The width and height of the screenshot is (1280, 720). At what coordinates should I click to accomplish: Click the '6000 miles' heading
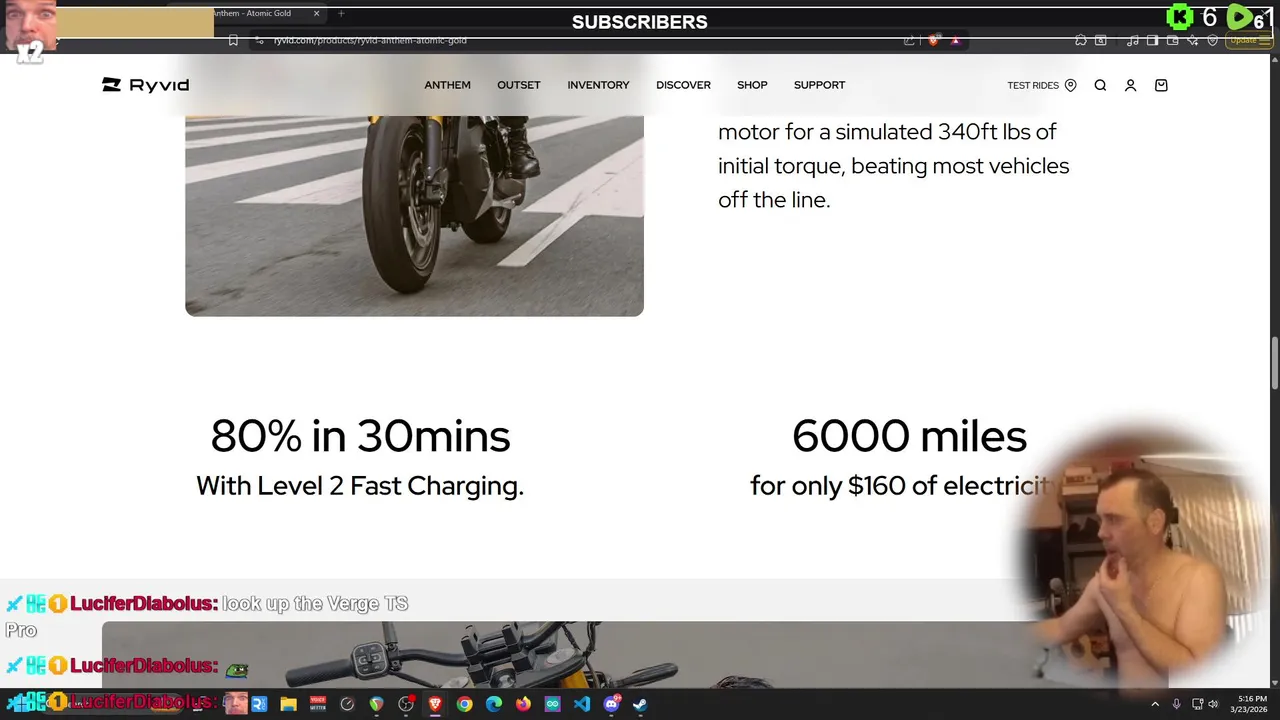click(x=909, y=436)
